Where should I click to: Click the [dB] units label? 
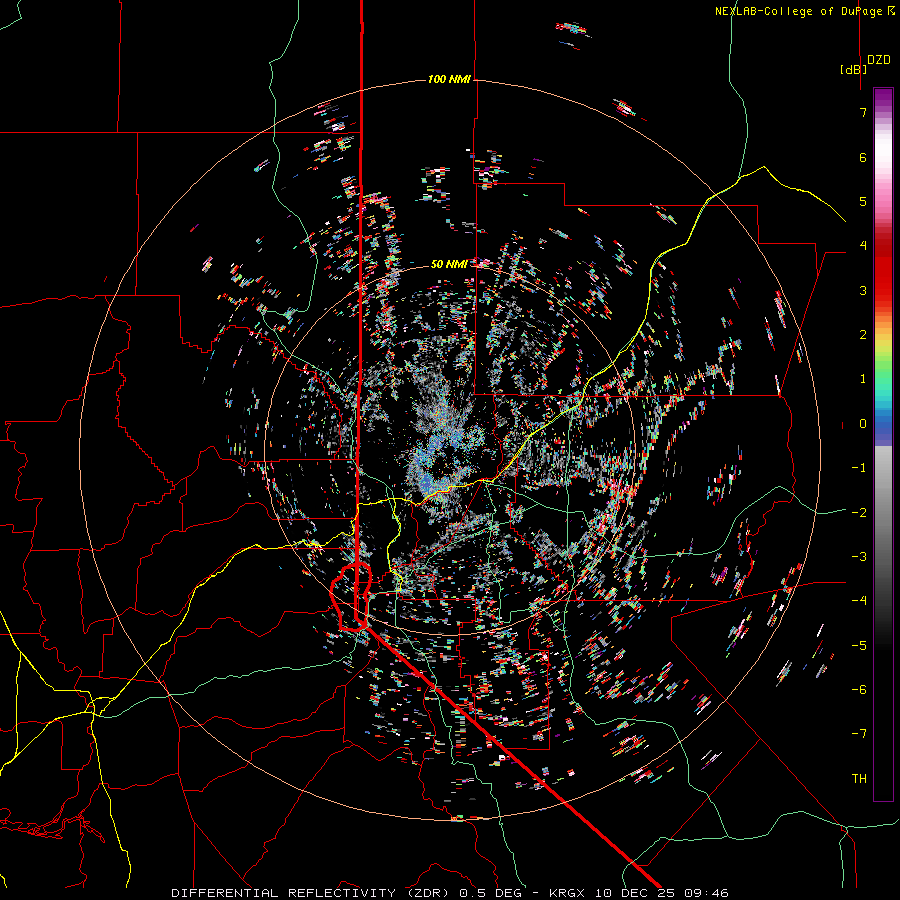tap(853, 69)
